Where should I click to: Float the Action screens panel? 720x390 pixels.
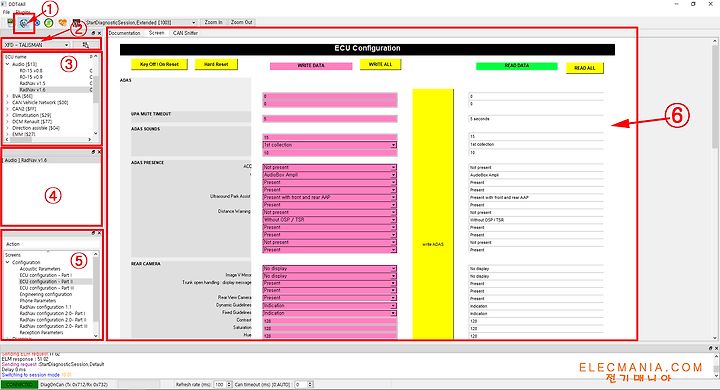tap(93, 233)
